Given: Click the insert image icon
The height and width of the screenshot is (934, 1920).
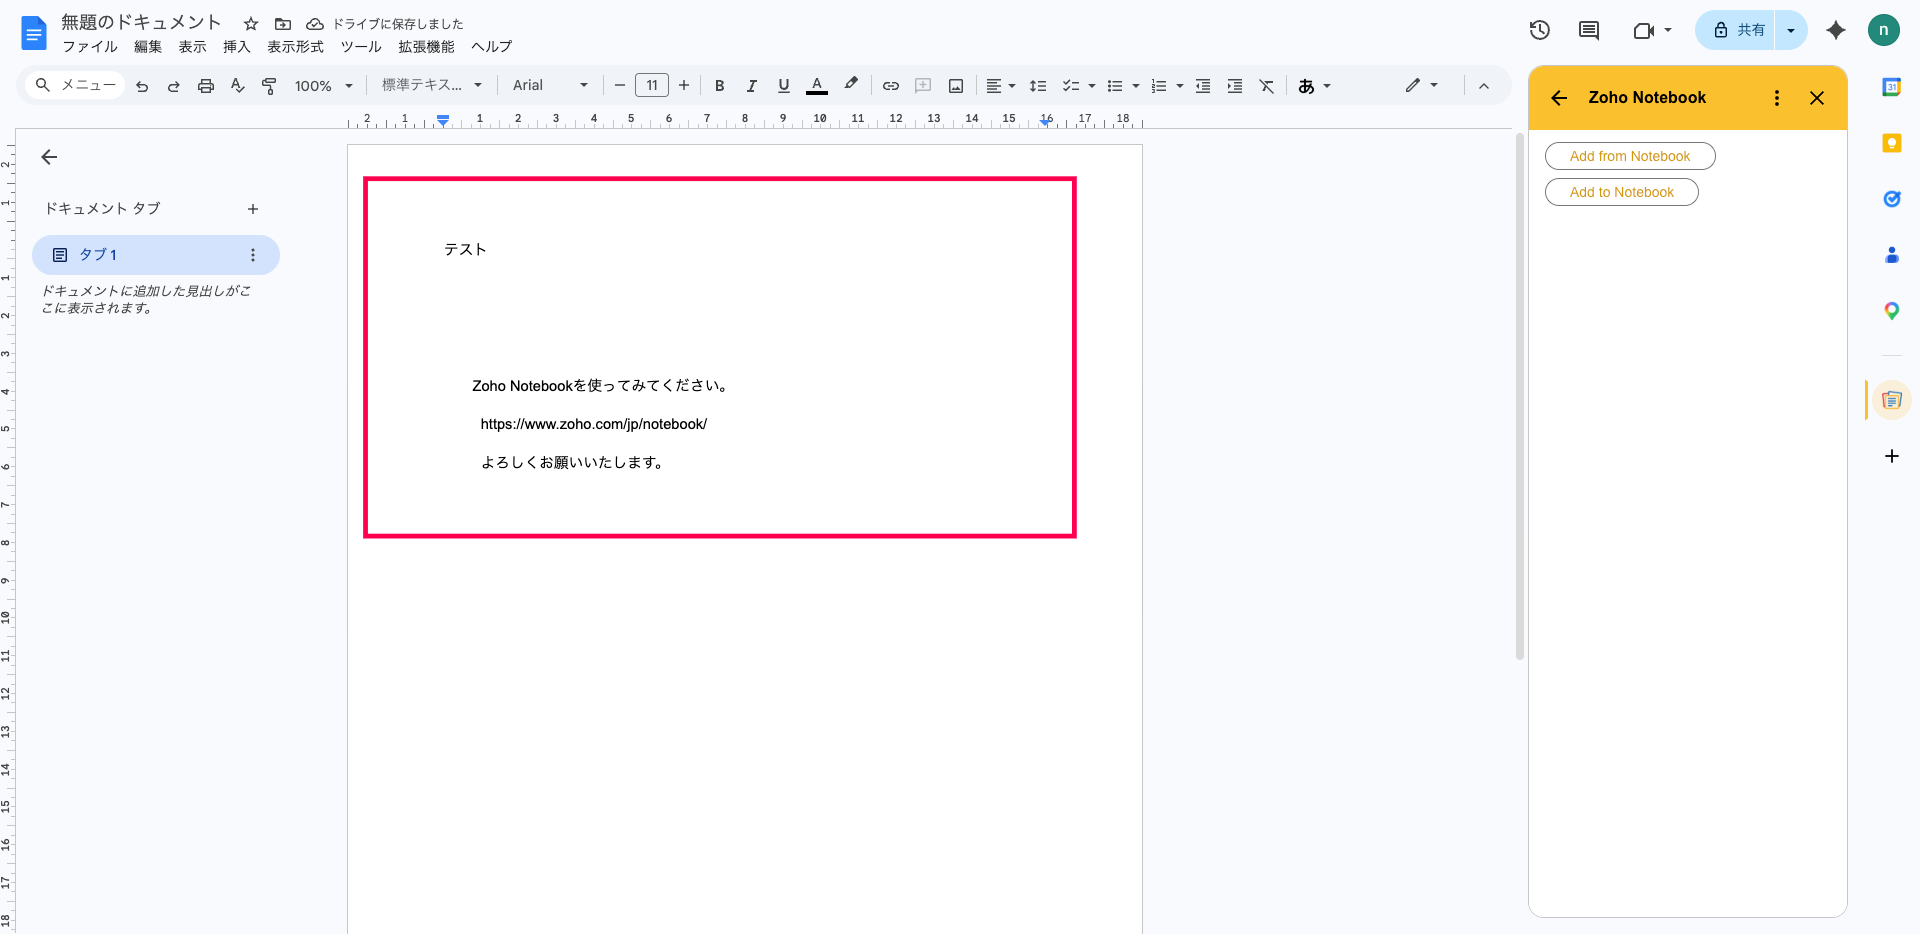Looking at the screenshot, I should 956,86.
